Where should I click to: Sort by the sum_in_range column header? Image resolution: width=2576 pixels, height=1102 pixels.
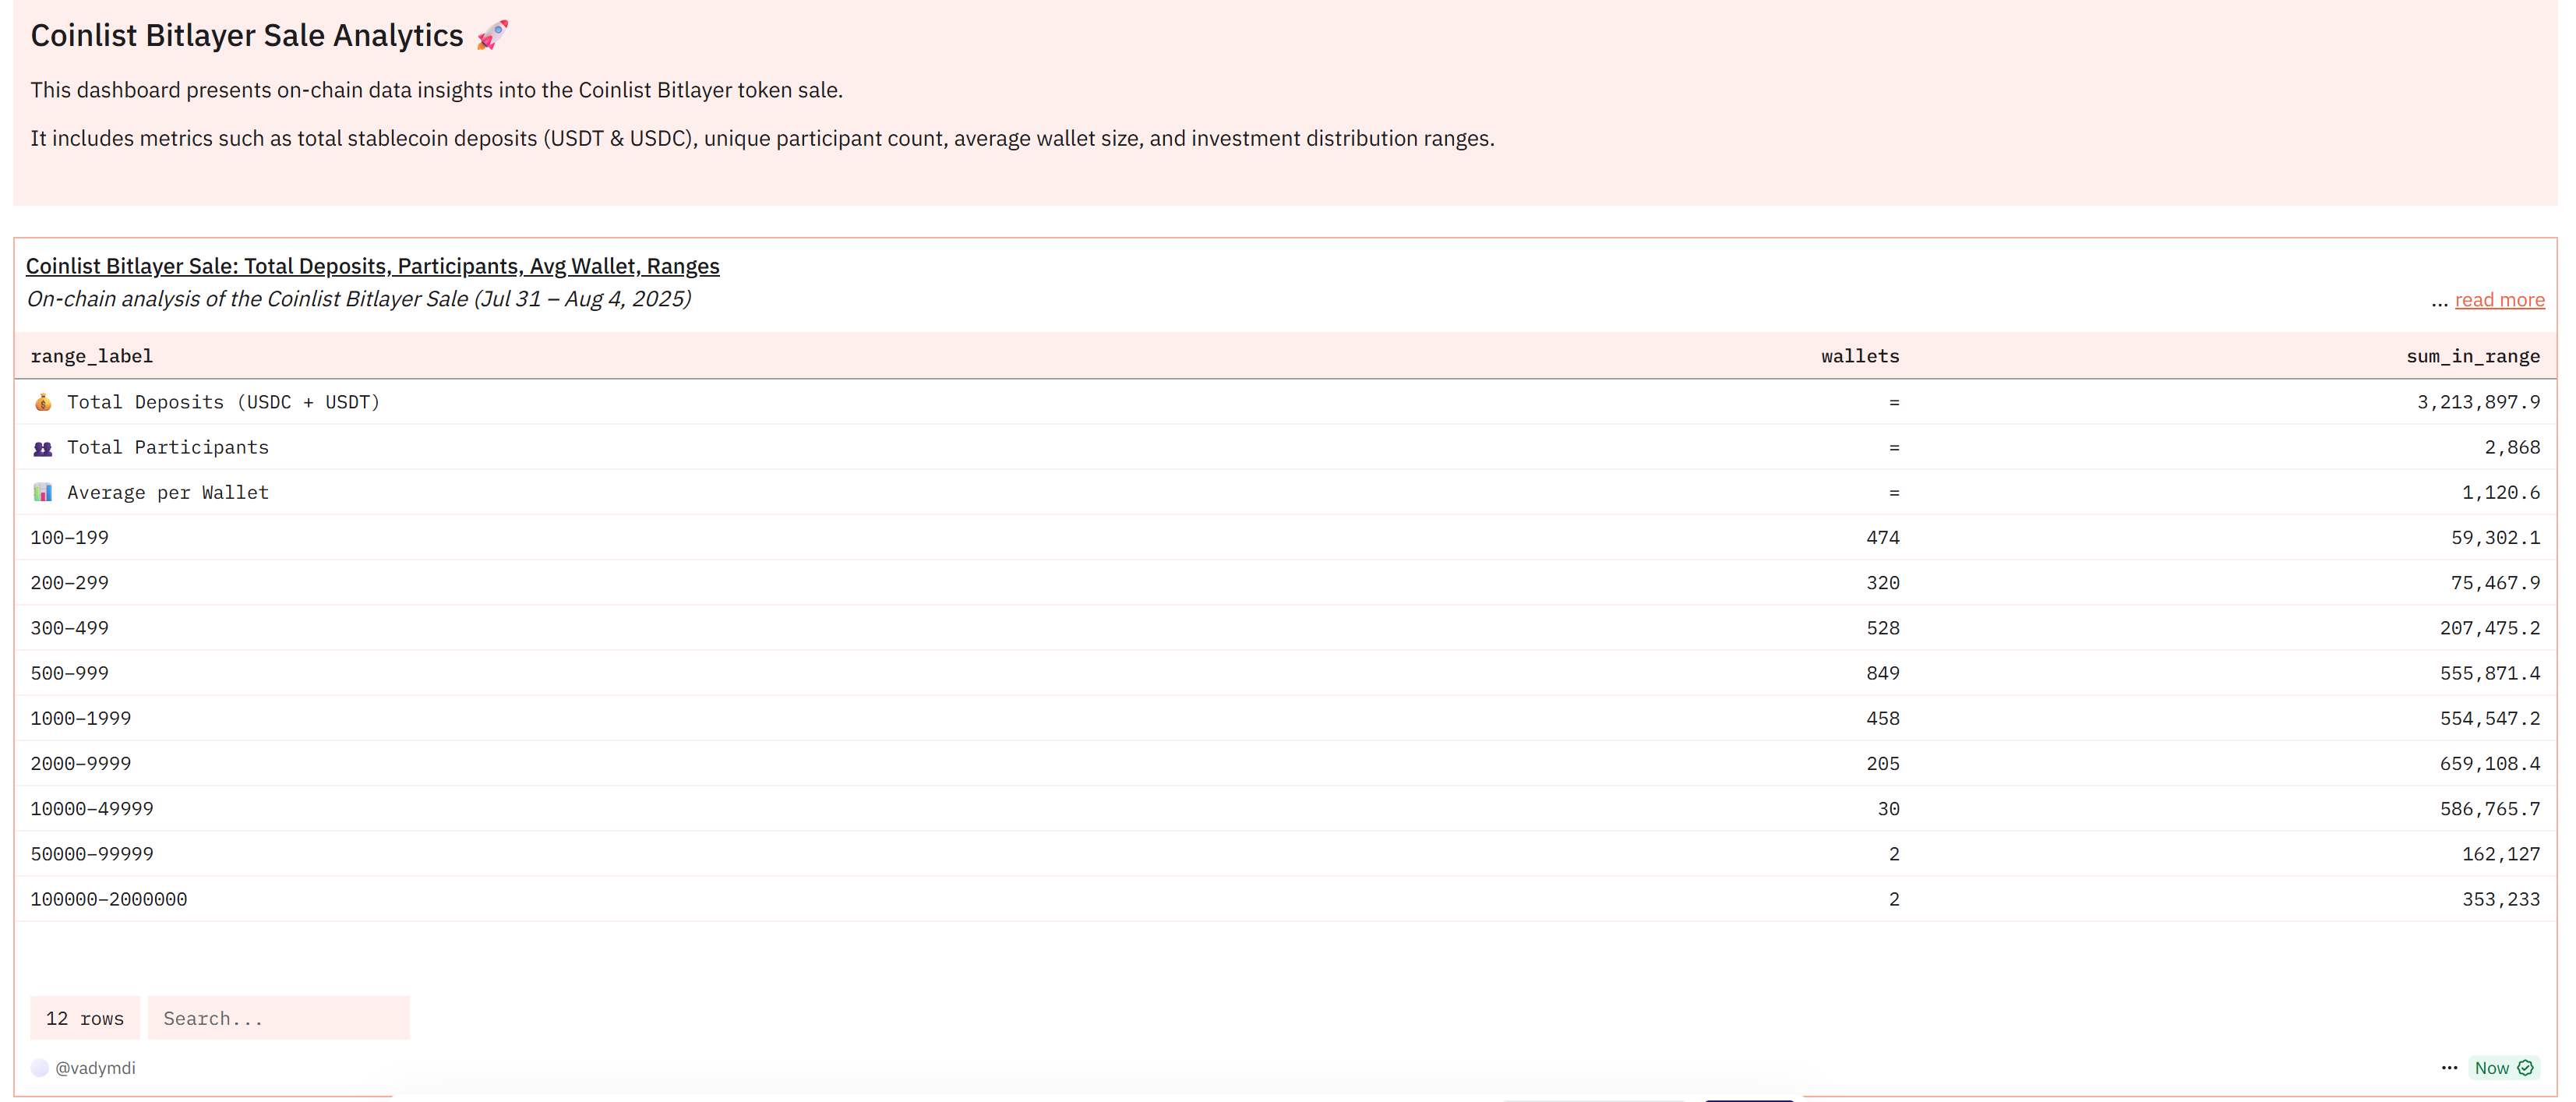click(2473, 356)
